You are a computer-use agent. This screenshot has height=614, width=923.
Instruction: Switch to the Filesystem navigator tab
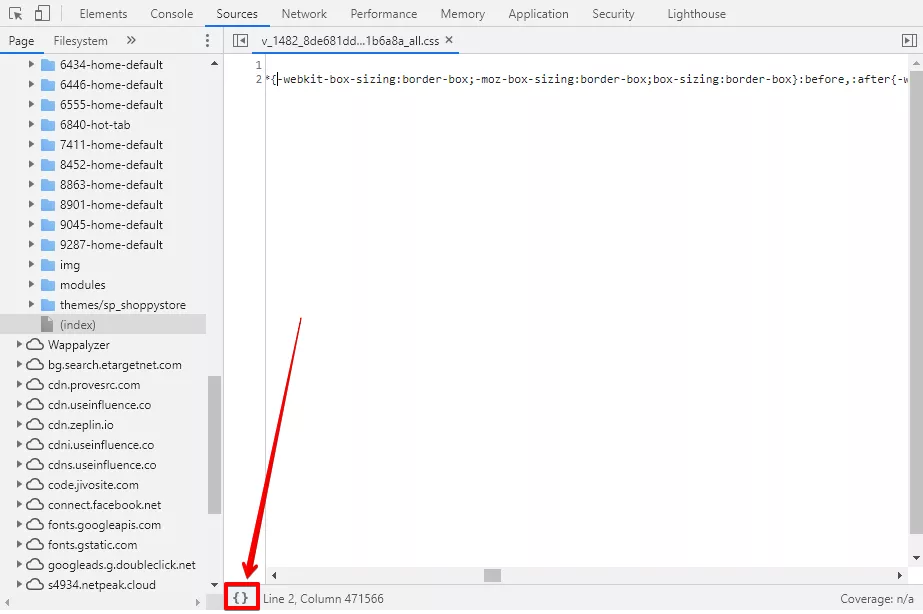81,41
